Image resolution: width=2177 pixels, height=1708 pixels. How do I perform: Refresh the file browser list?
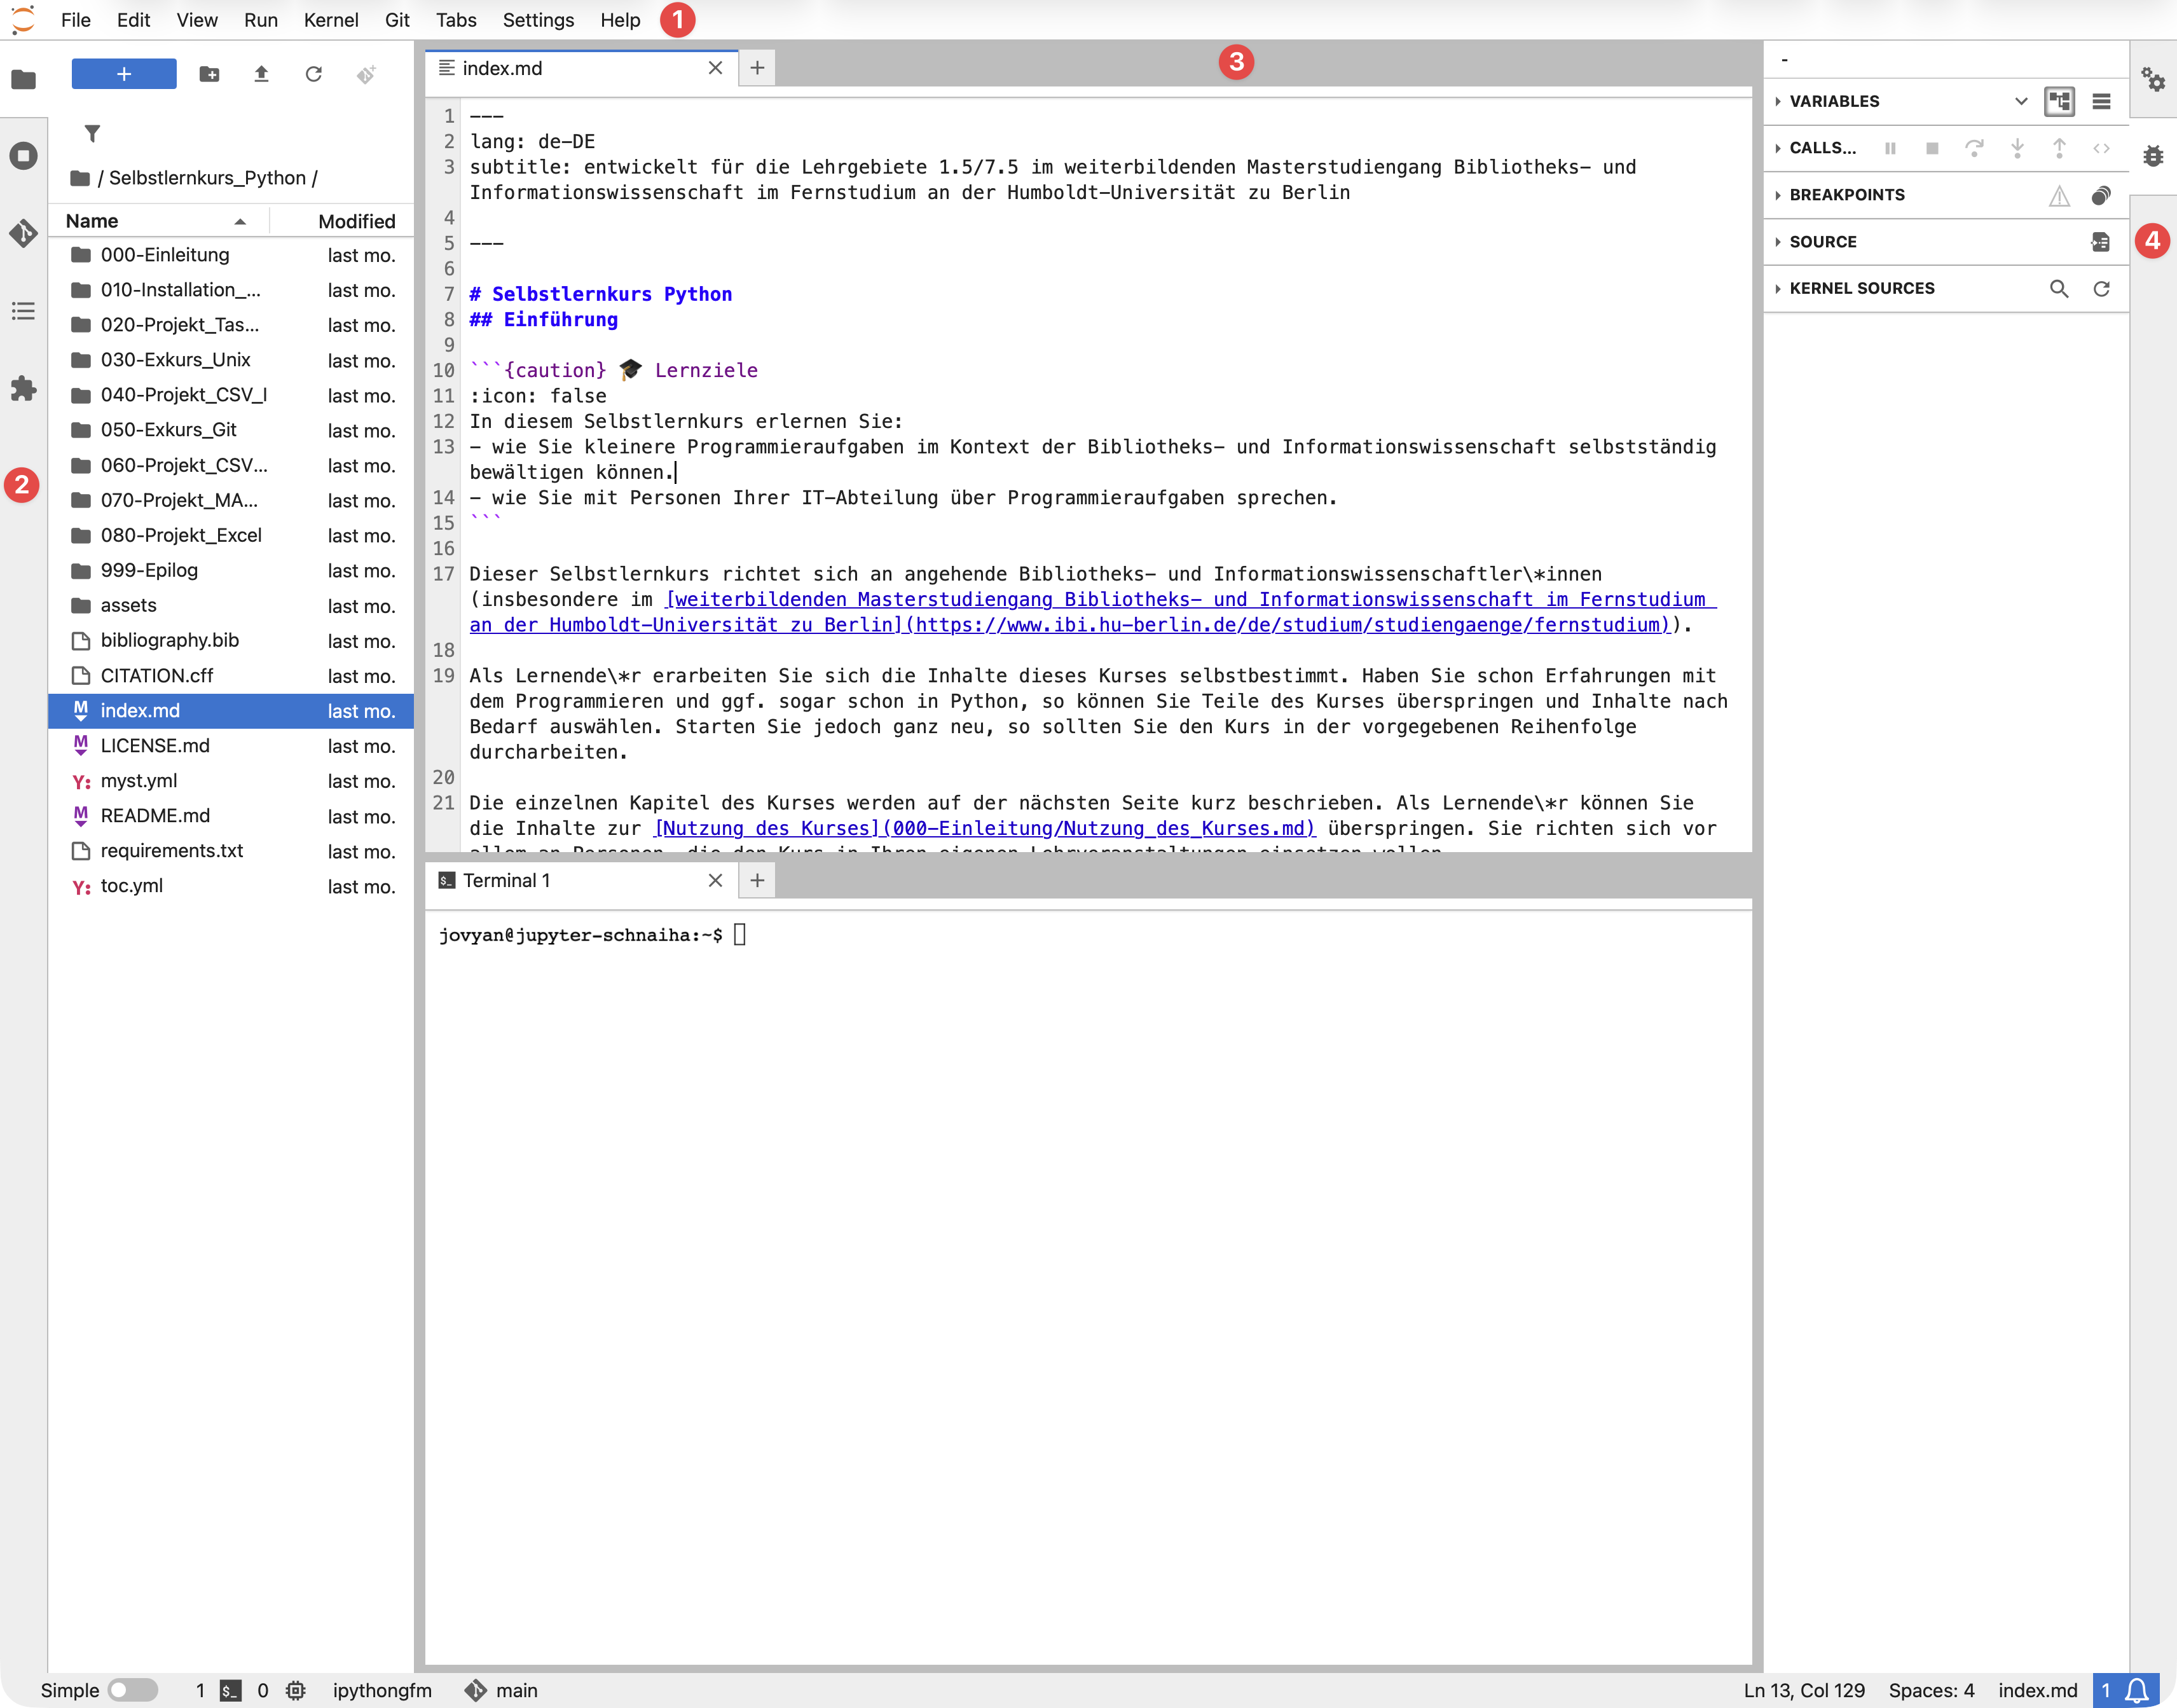pos(313,74)
